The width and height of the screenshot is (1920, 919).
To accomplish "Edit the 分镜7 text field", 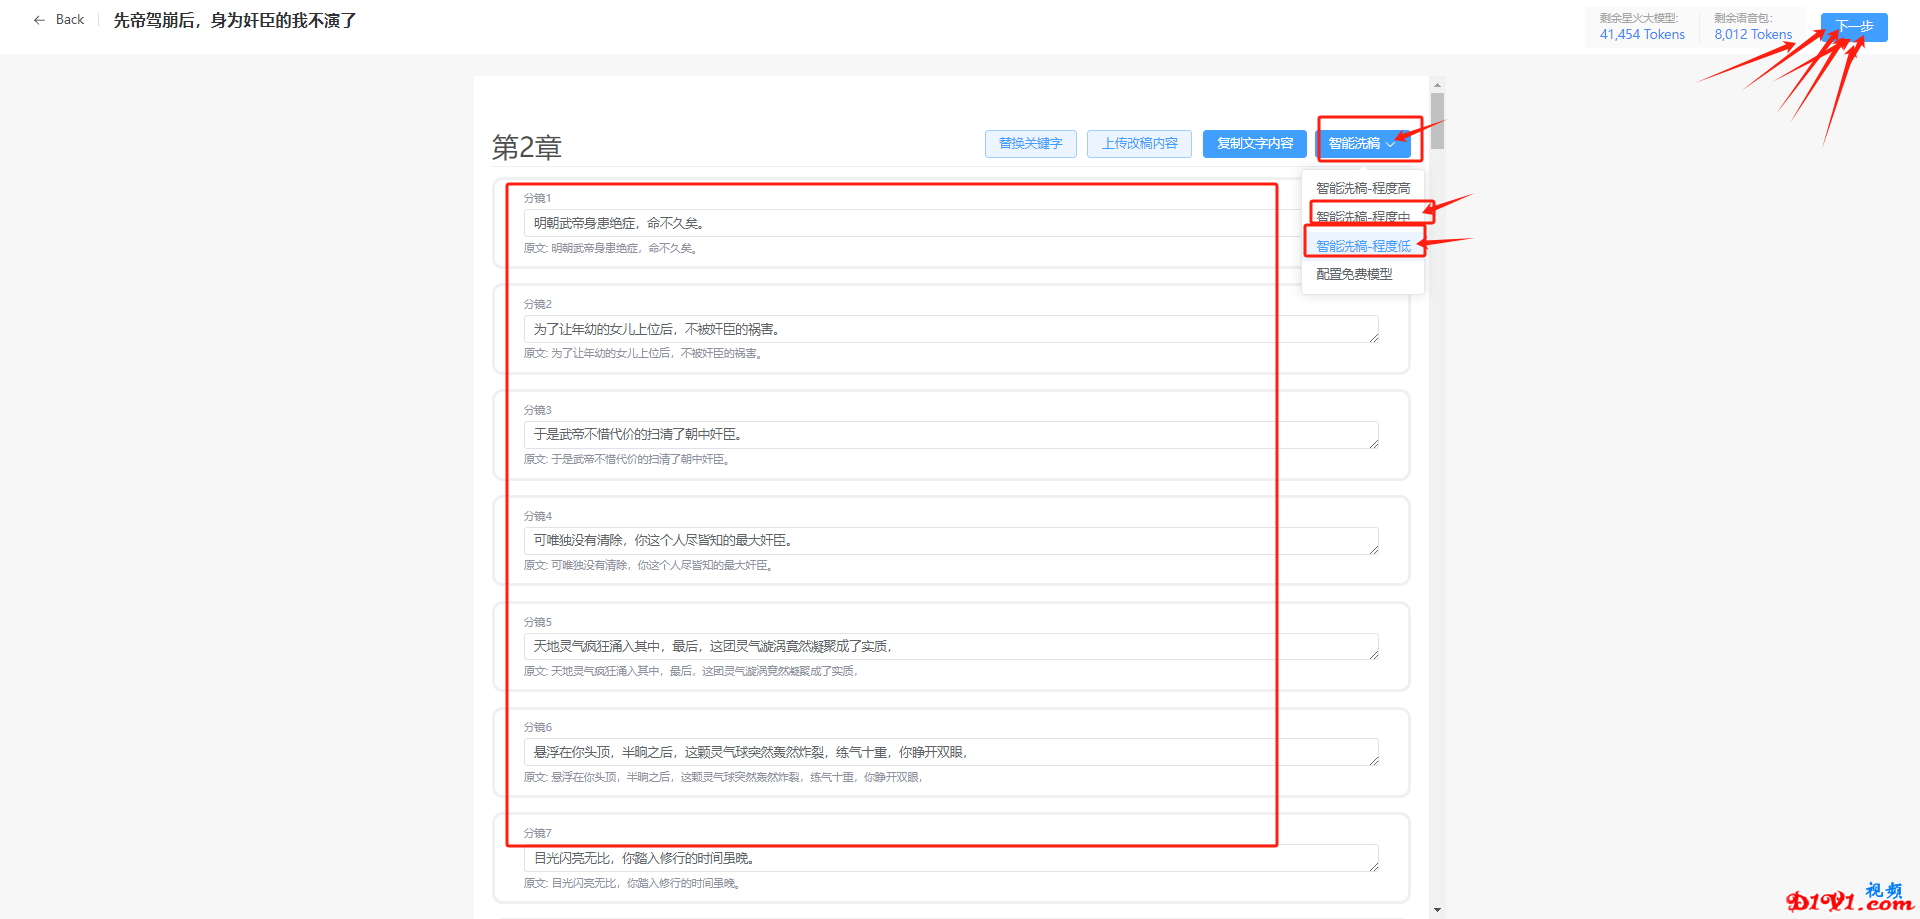I will point(951,858).
